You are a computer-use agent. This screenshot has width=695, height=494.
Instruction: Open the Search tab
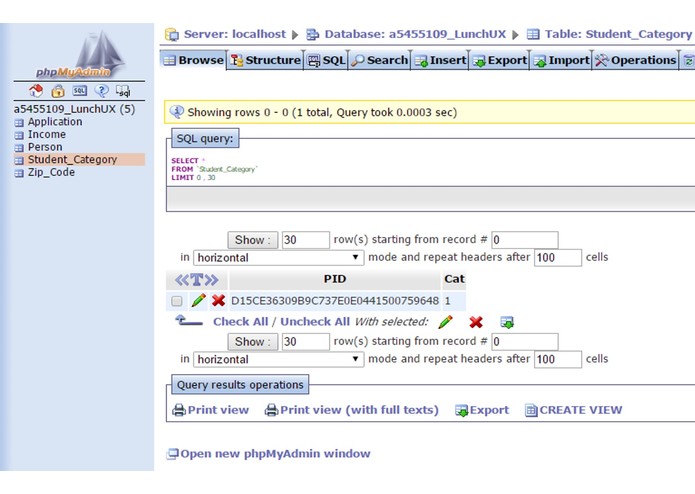click(379, 60)
